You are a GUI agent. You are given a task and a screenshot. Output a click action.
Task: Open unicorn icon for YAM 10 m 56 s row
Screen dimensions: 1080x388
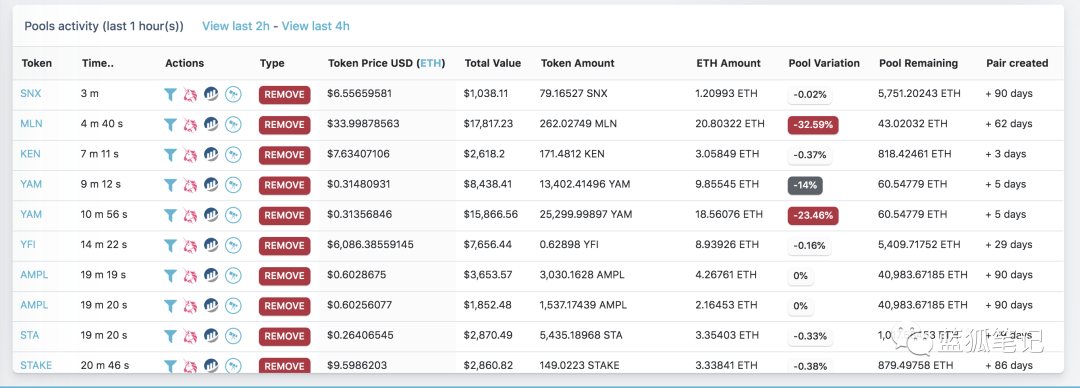coord(190,215)
